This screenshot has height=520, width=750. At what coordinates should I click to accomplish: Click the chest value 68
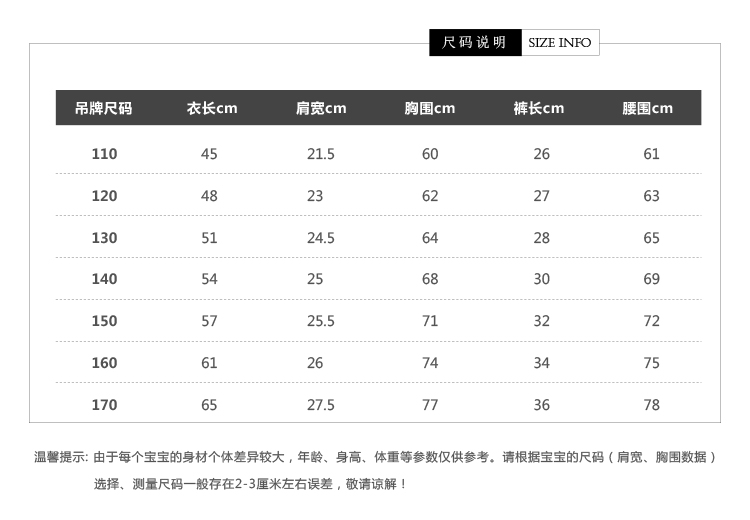[430, 279]
